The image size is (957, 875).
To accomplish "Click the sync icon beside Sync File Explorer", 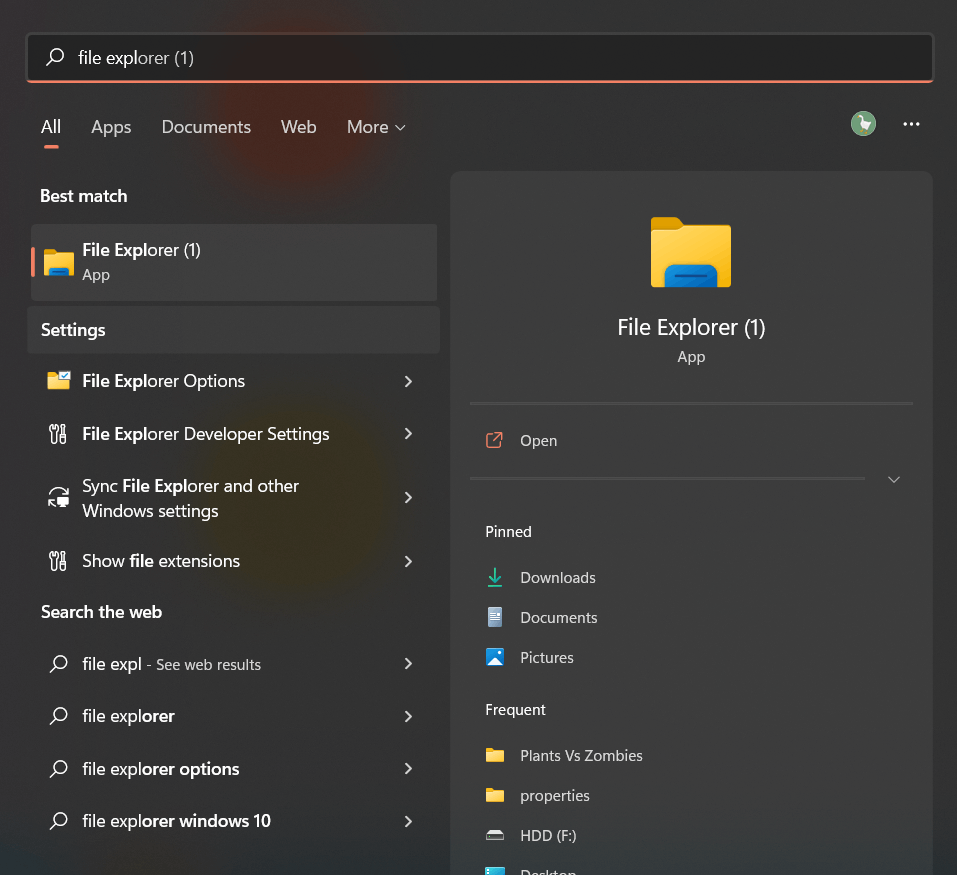I will 59,497.
